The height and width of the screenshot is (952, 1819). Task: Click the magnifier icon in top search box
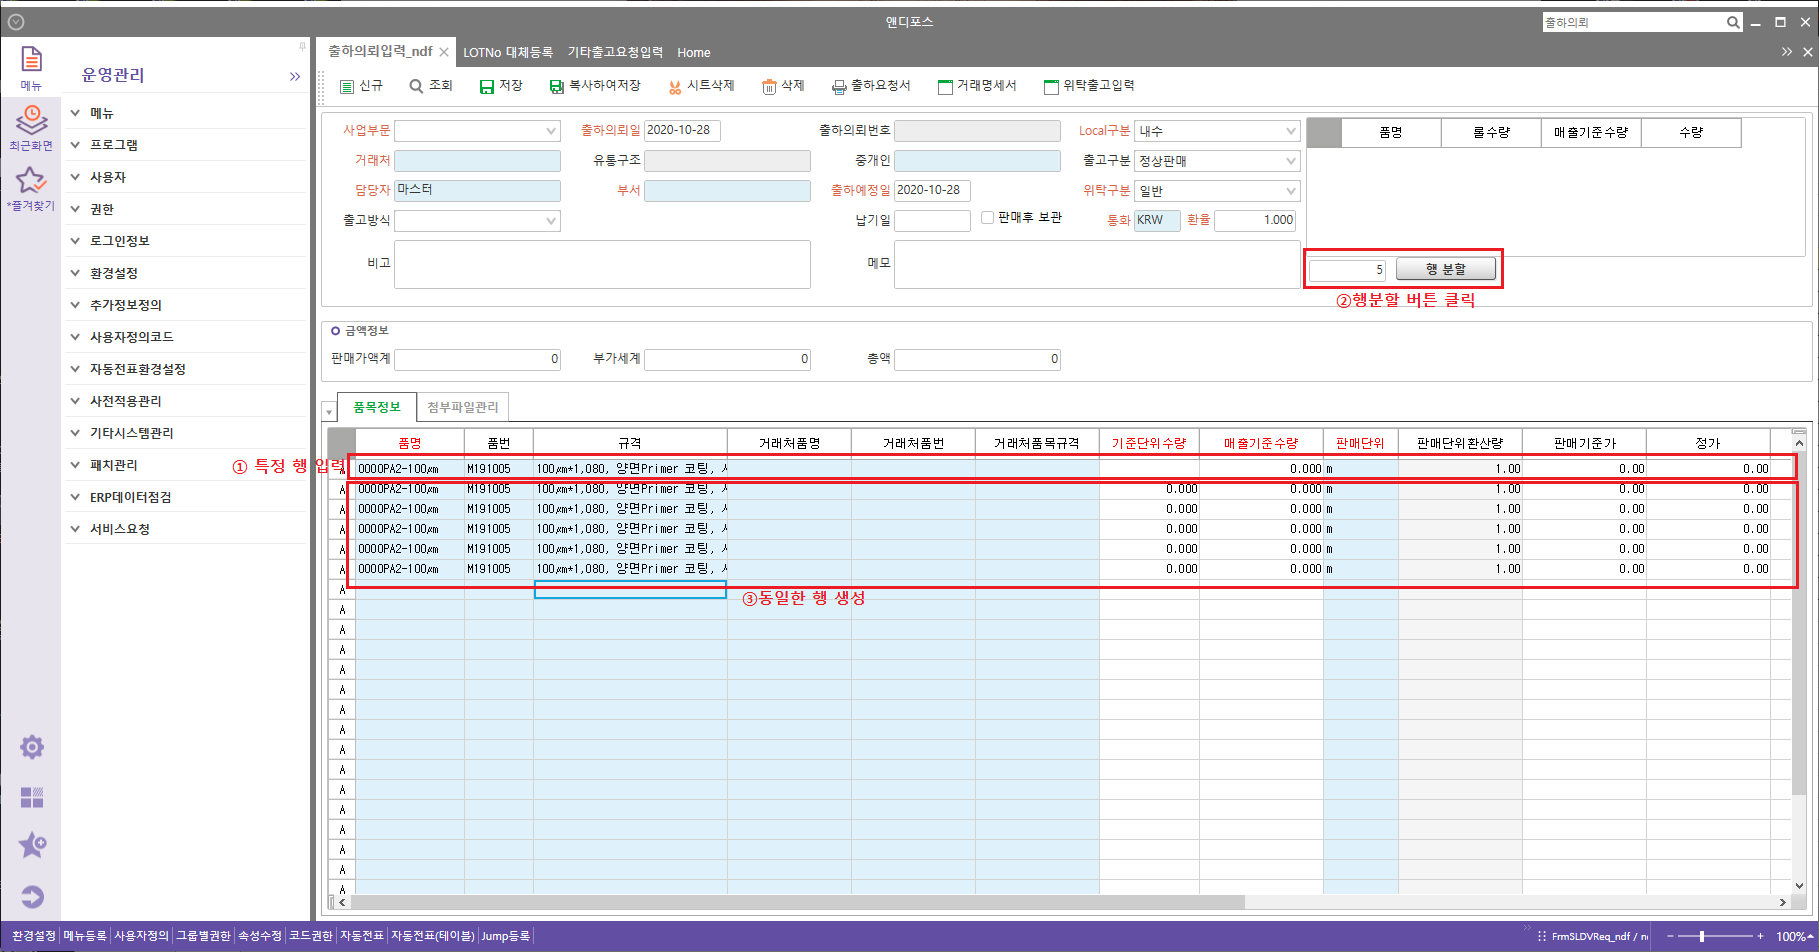coord(1733,22)
